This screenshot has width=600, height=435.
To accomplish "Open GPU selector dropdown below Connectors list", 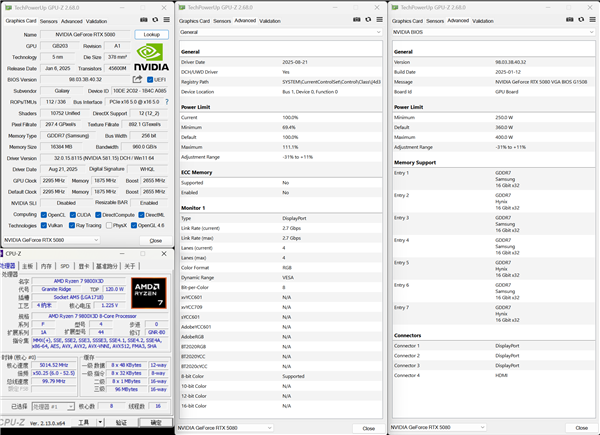I will pyautogui.click(x=438, y=427).
